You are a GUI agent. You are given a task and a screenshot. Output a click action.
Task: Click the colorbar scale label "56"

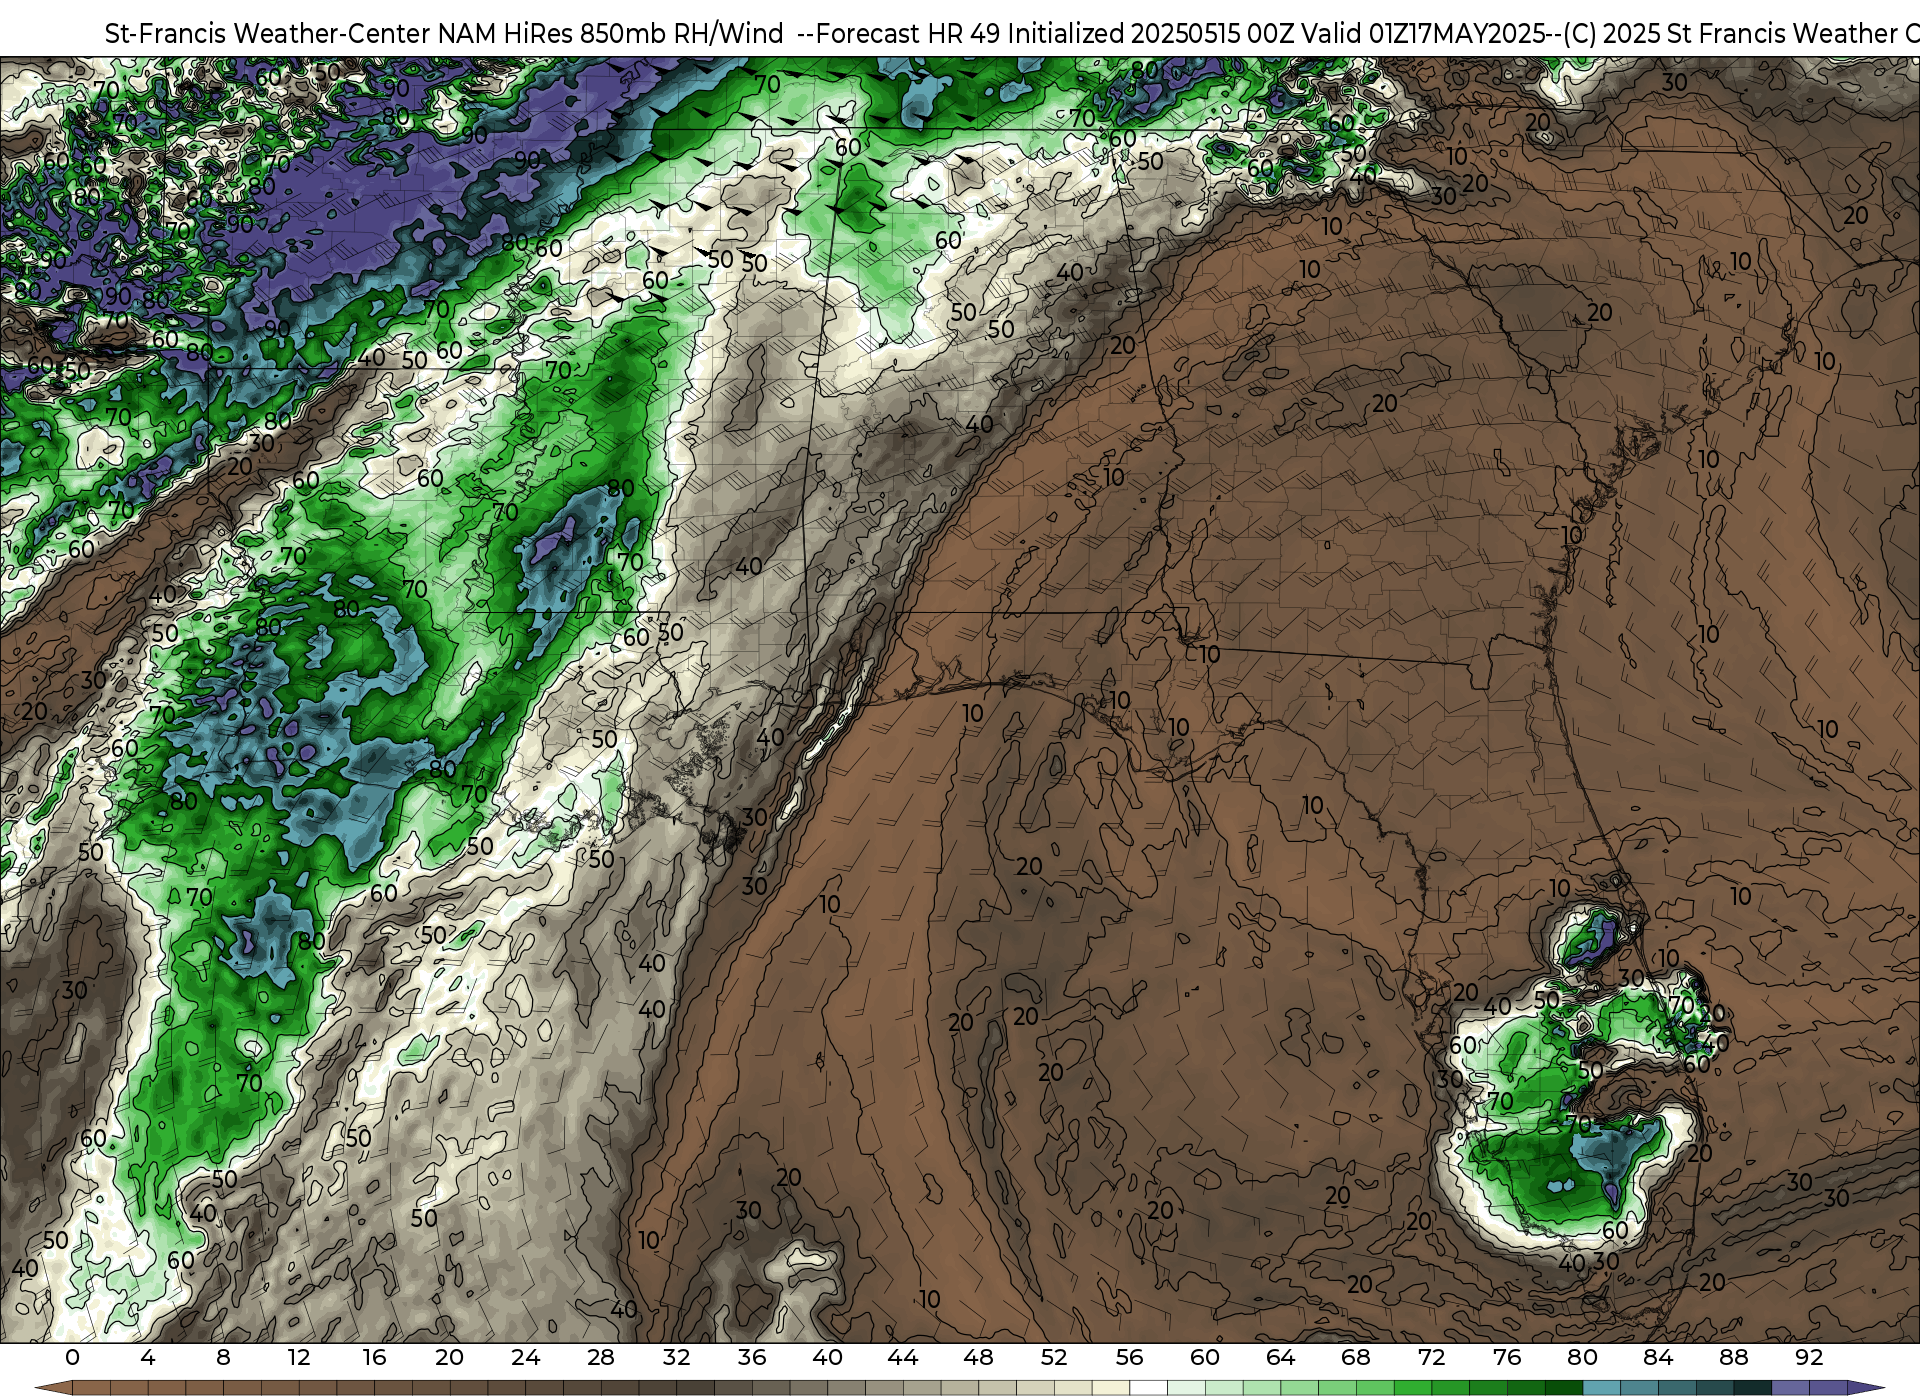coord(1130,1357)
